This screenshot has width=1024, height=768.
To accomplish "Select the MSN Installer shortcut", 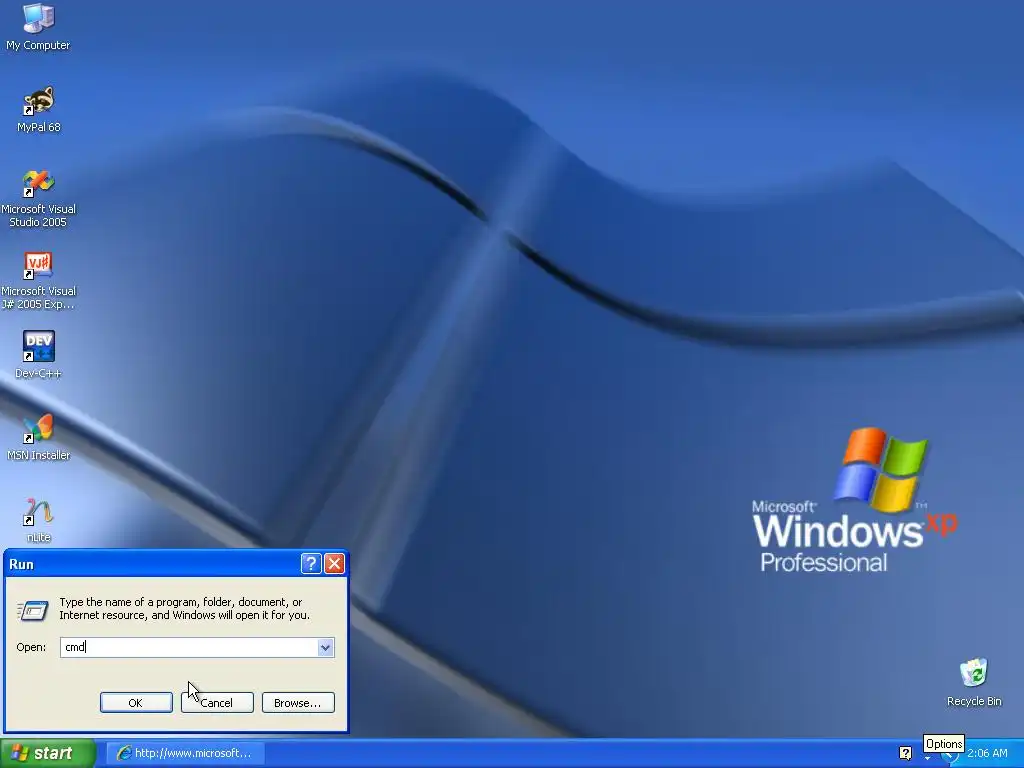I will (38, 437).
